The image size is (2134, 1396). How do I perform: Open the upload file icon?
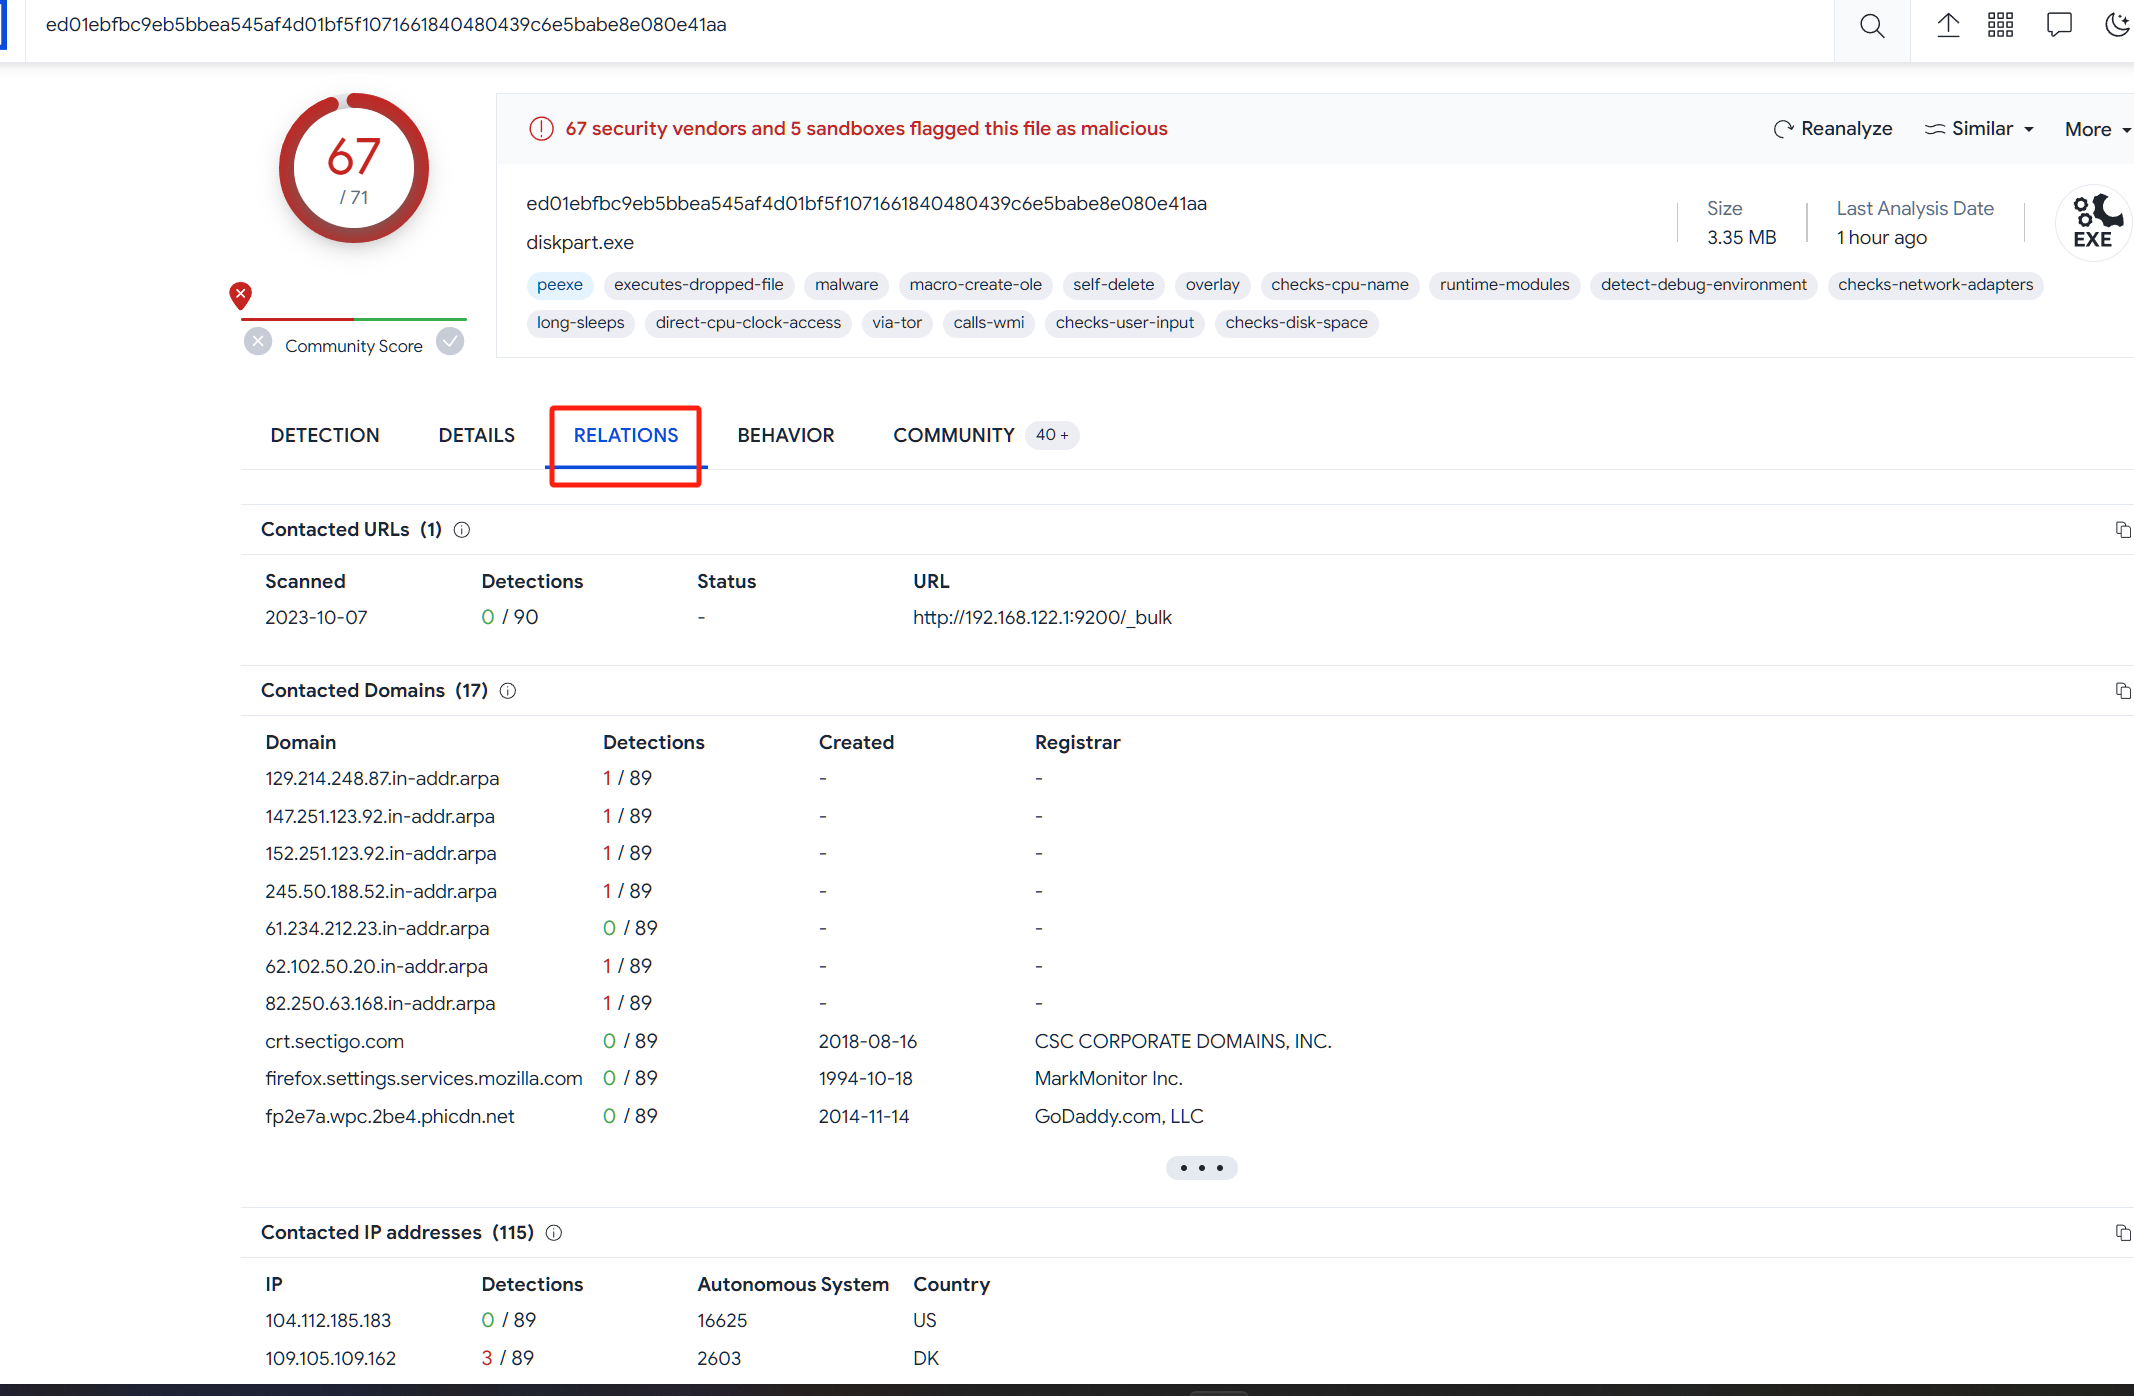point(1948,26)
